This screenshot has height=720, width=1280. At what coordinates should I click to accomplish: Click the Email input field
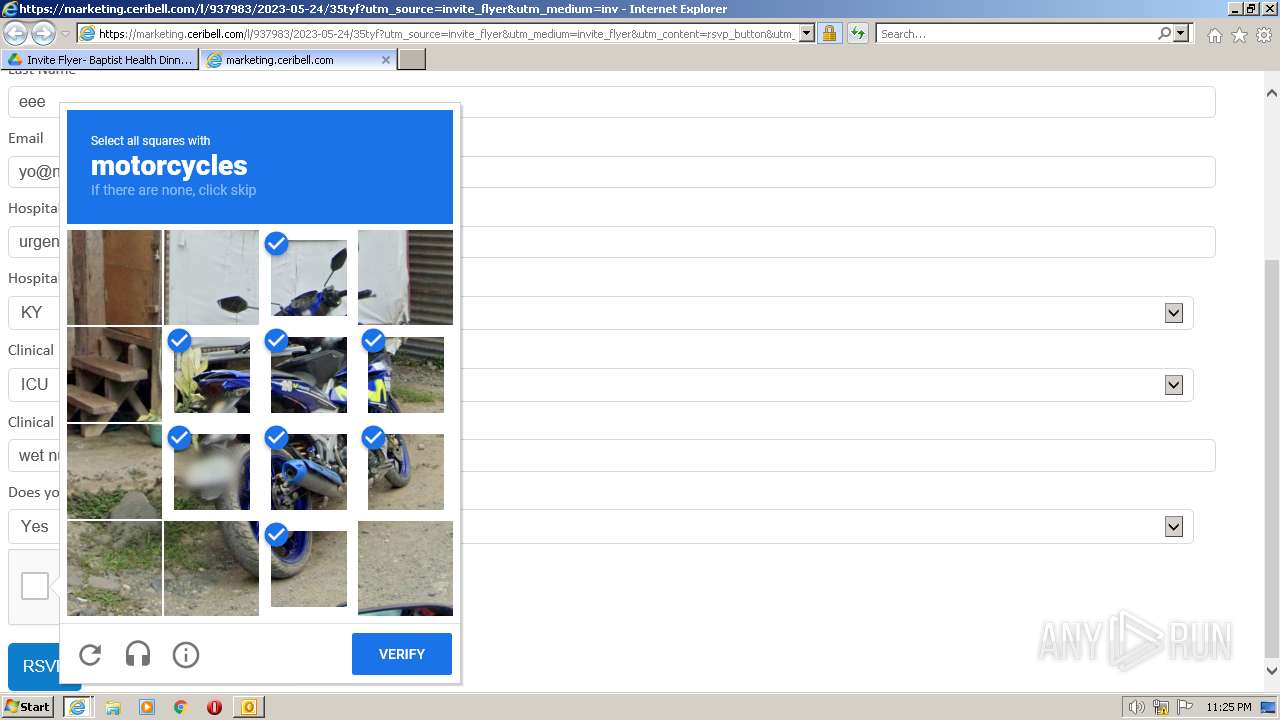tap(612, 172)
